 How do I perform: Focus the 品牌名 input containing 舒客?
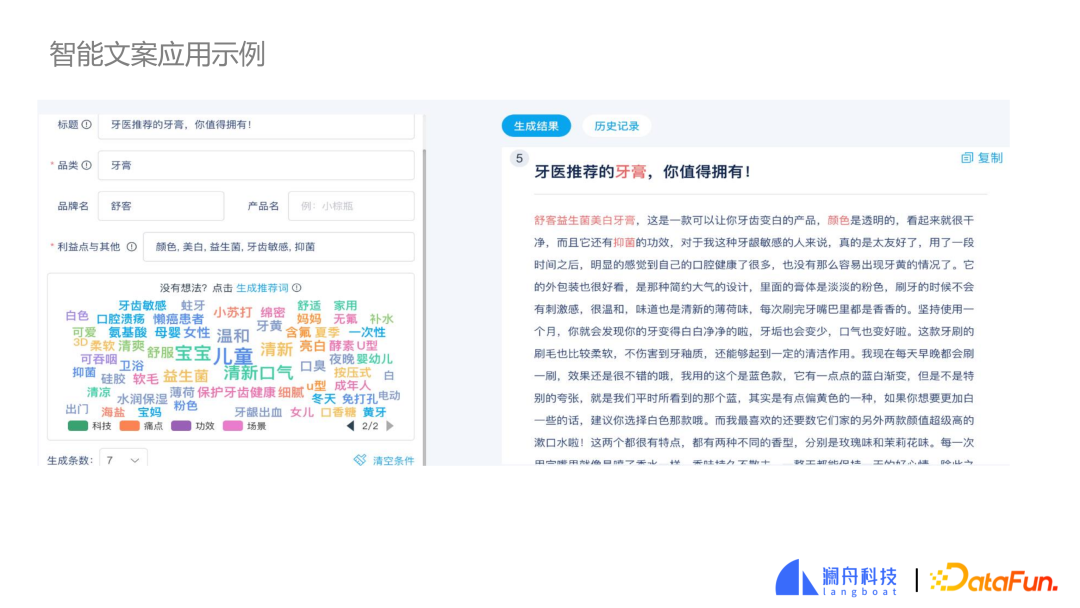click(161, 206)
